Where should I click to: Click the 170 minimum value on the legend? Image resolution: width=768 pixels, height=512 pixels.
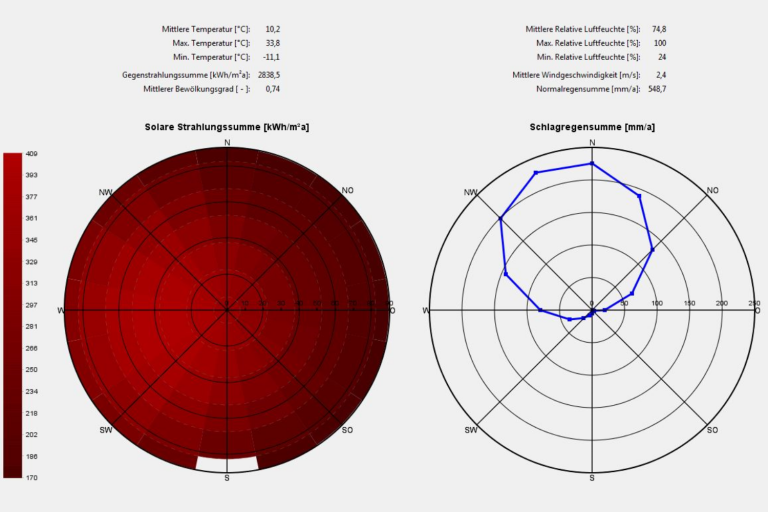32,477
